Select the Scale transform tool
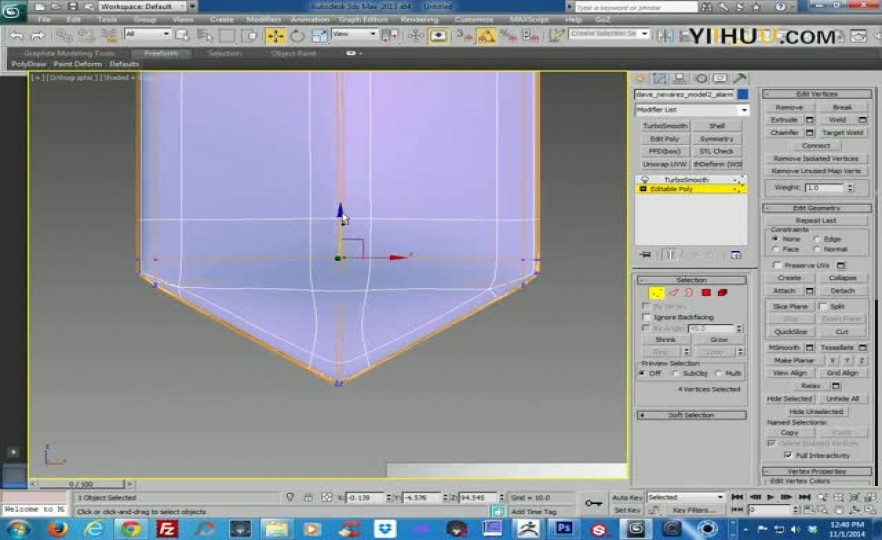The height and width of the screenshot is (540, 882). point(319,36)
